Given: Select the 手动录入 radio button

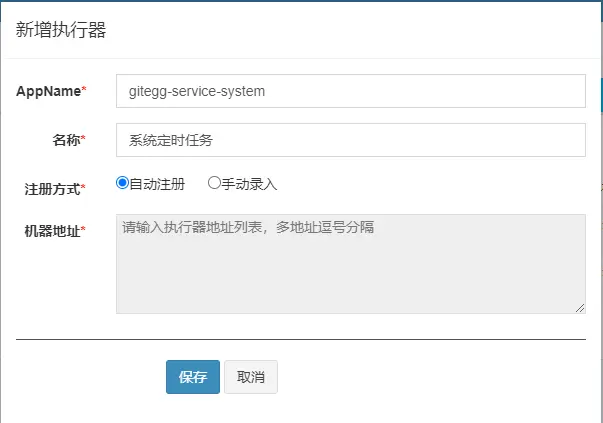Looking at the screenshot, I should tap(214, 183).
